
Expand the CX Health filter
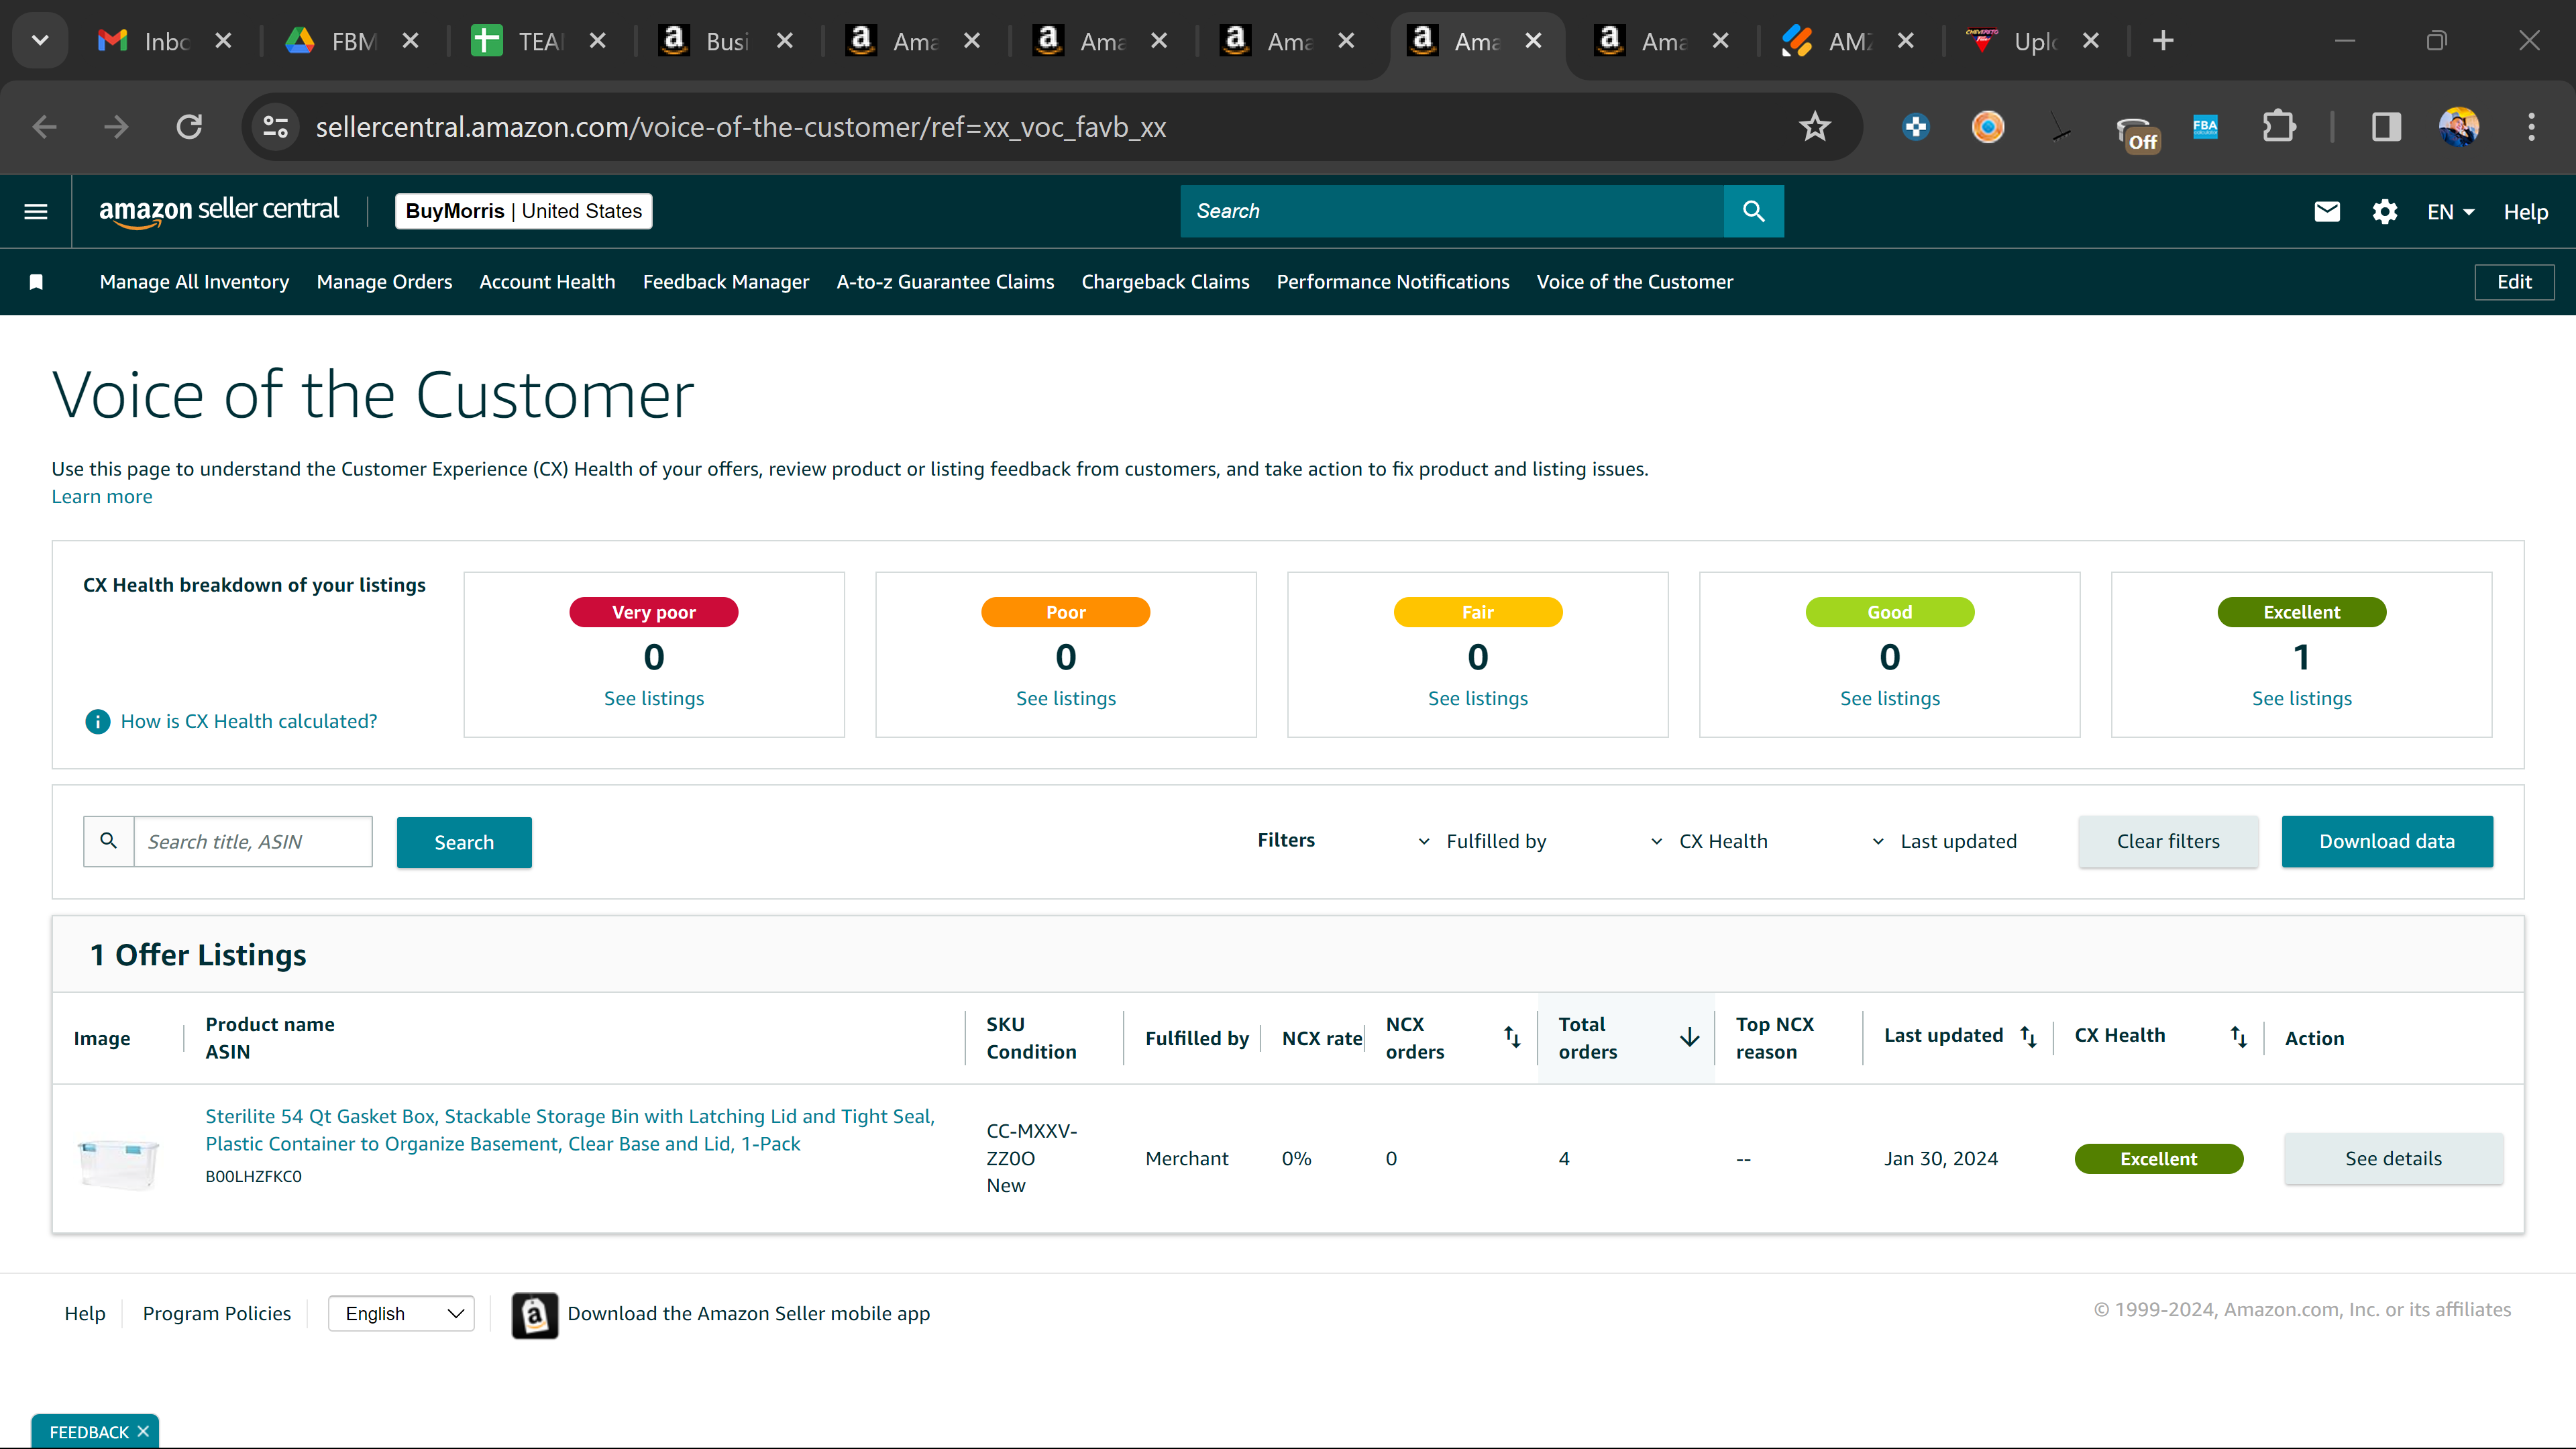tap(1709, 841)
